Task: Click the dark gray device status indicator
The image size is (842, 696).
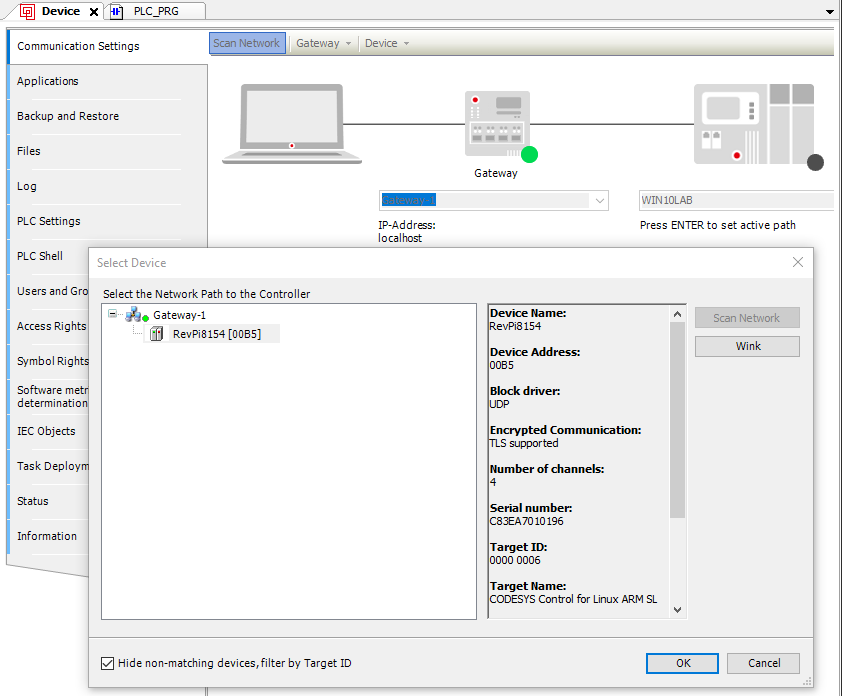Action: [815, 163]
